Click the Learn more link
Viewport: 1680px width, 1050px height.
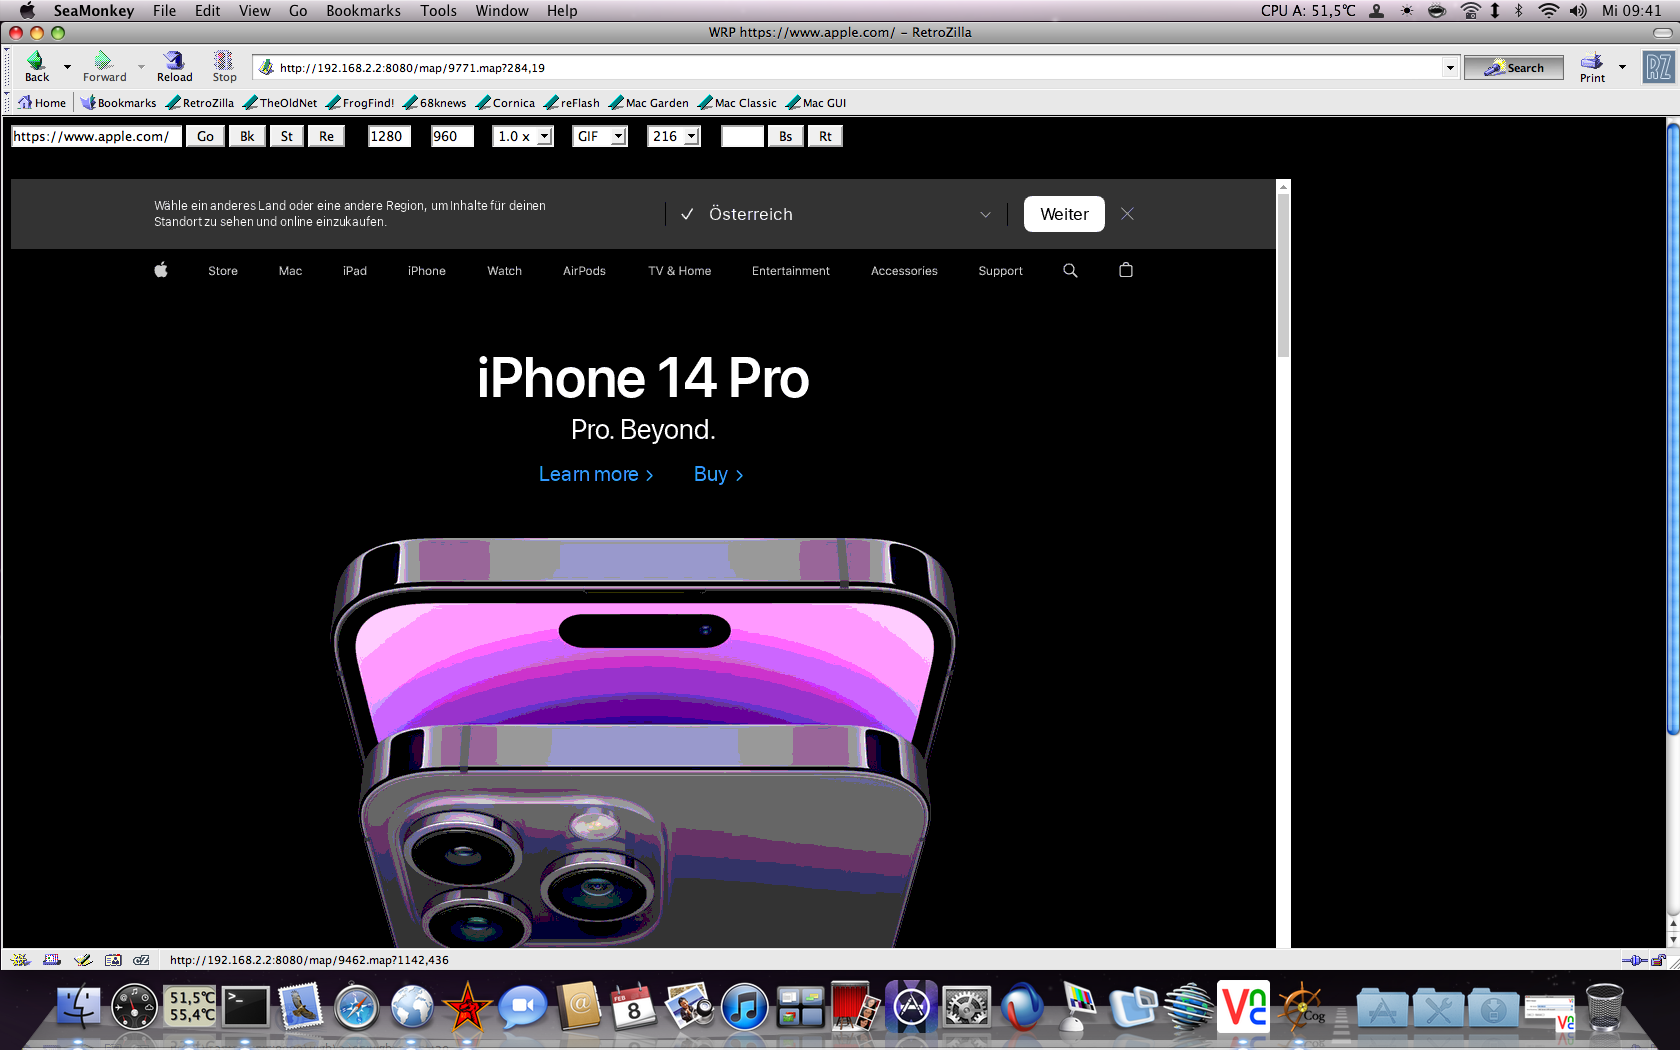pyautogui.click(x=596, y=474)
